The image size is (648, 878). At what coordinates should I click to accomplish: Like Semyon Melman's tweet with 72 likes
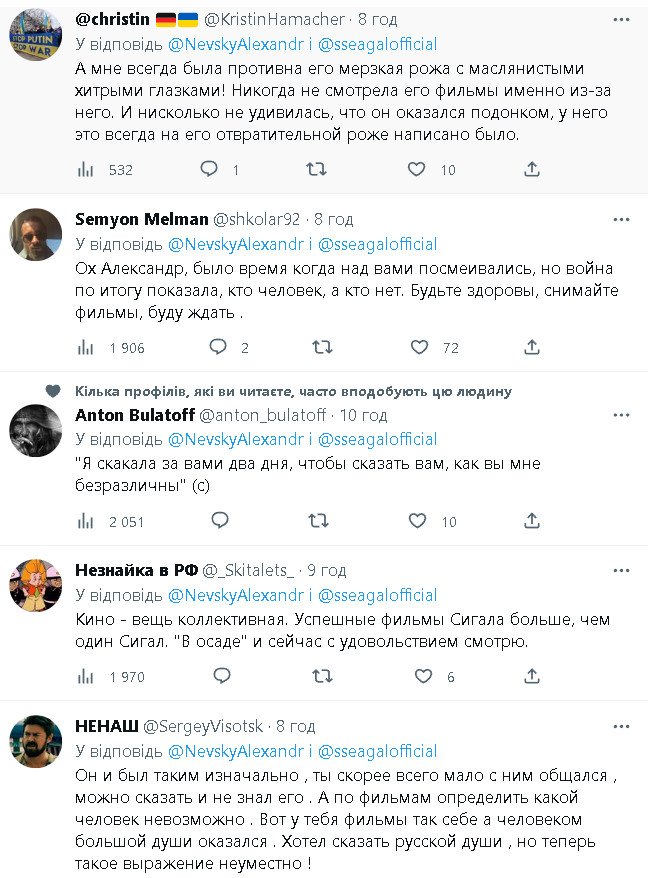click(x=418, y=347)
